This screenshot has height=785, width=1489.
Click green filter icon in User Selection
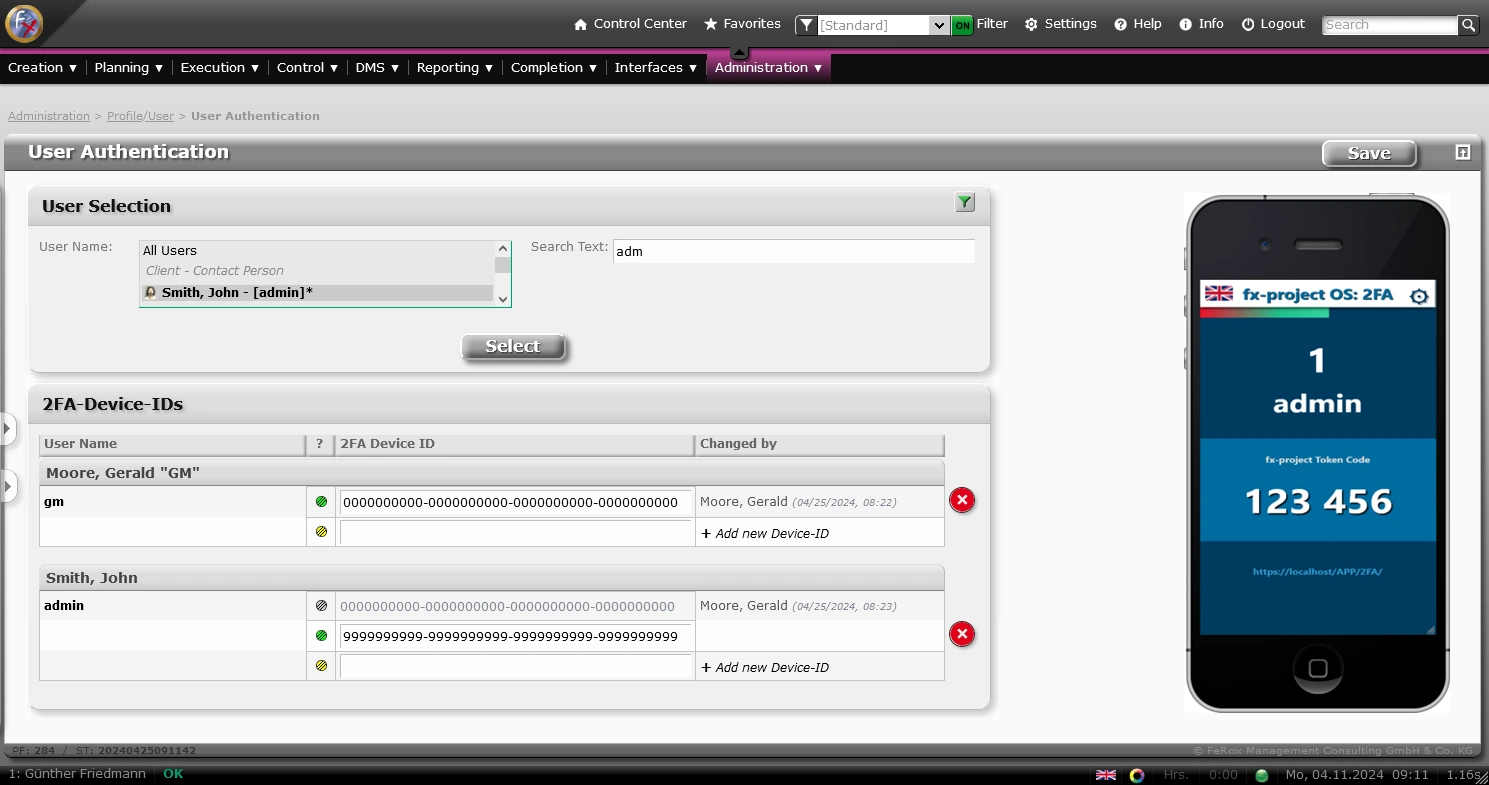pos(964,203)
